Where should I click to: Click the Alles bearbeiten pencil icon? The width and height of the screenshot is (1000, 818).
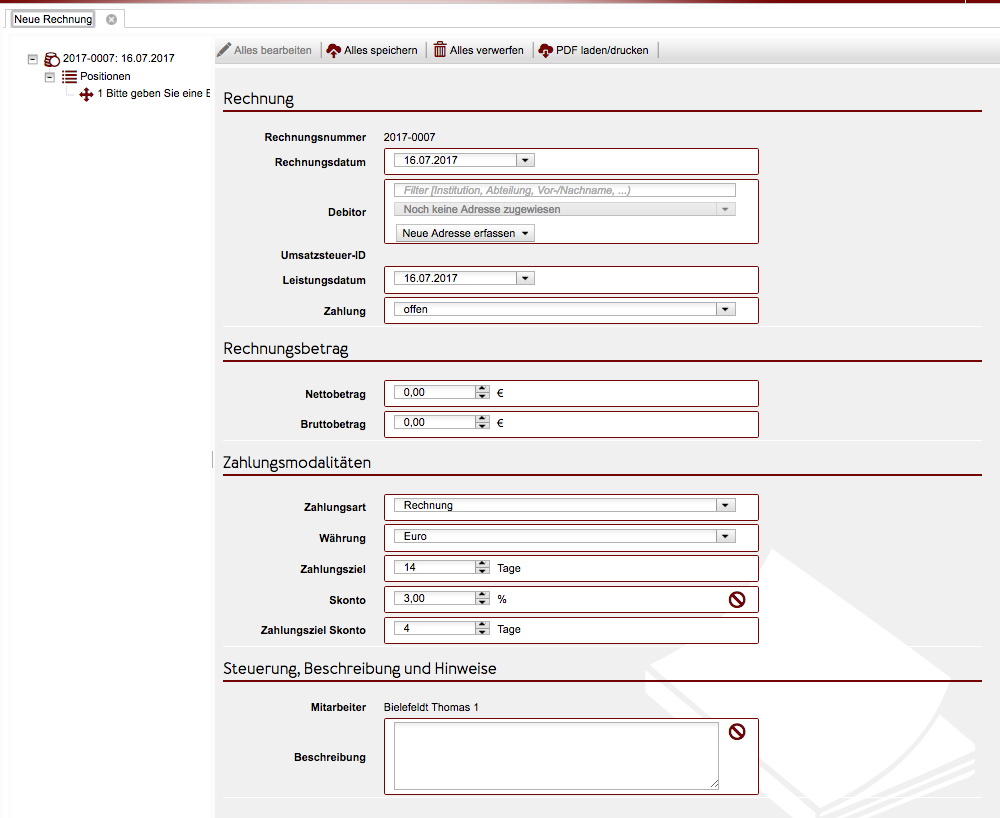pyautogui.click(x=224, y=50)
